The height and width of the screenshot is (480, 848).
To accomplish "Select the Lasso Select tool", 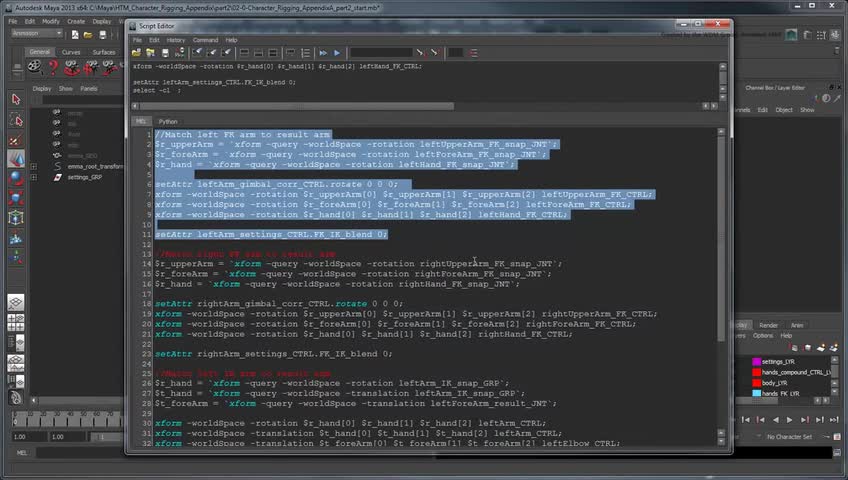I will click(16, 119).
